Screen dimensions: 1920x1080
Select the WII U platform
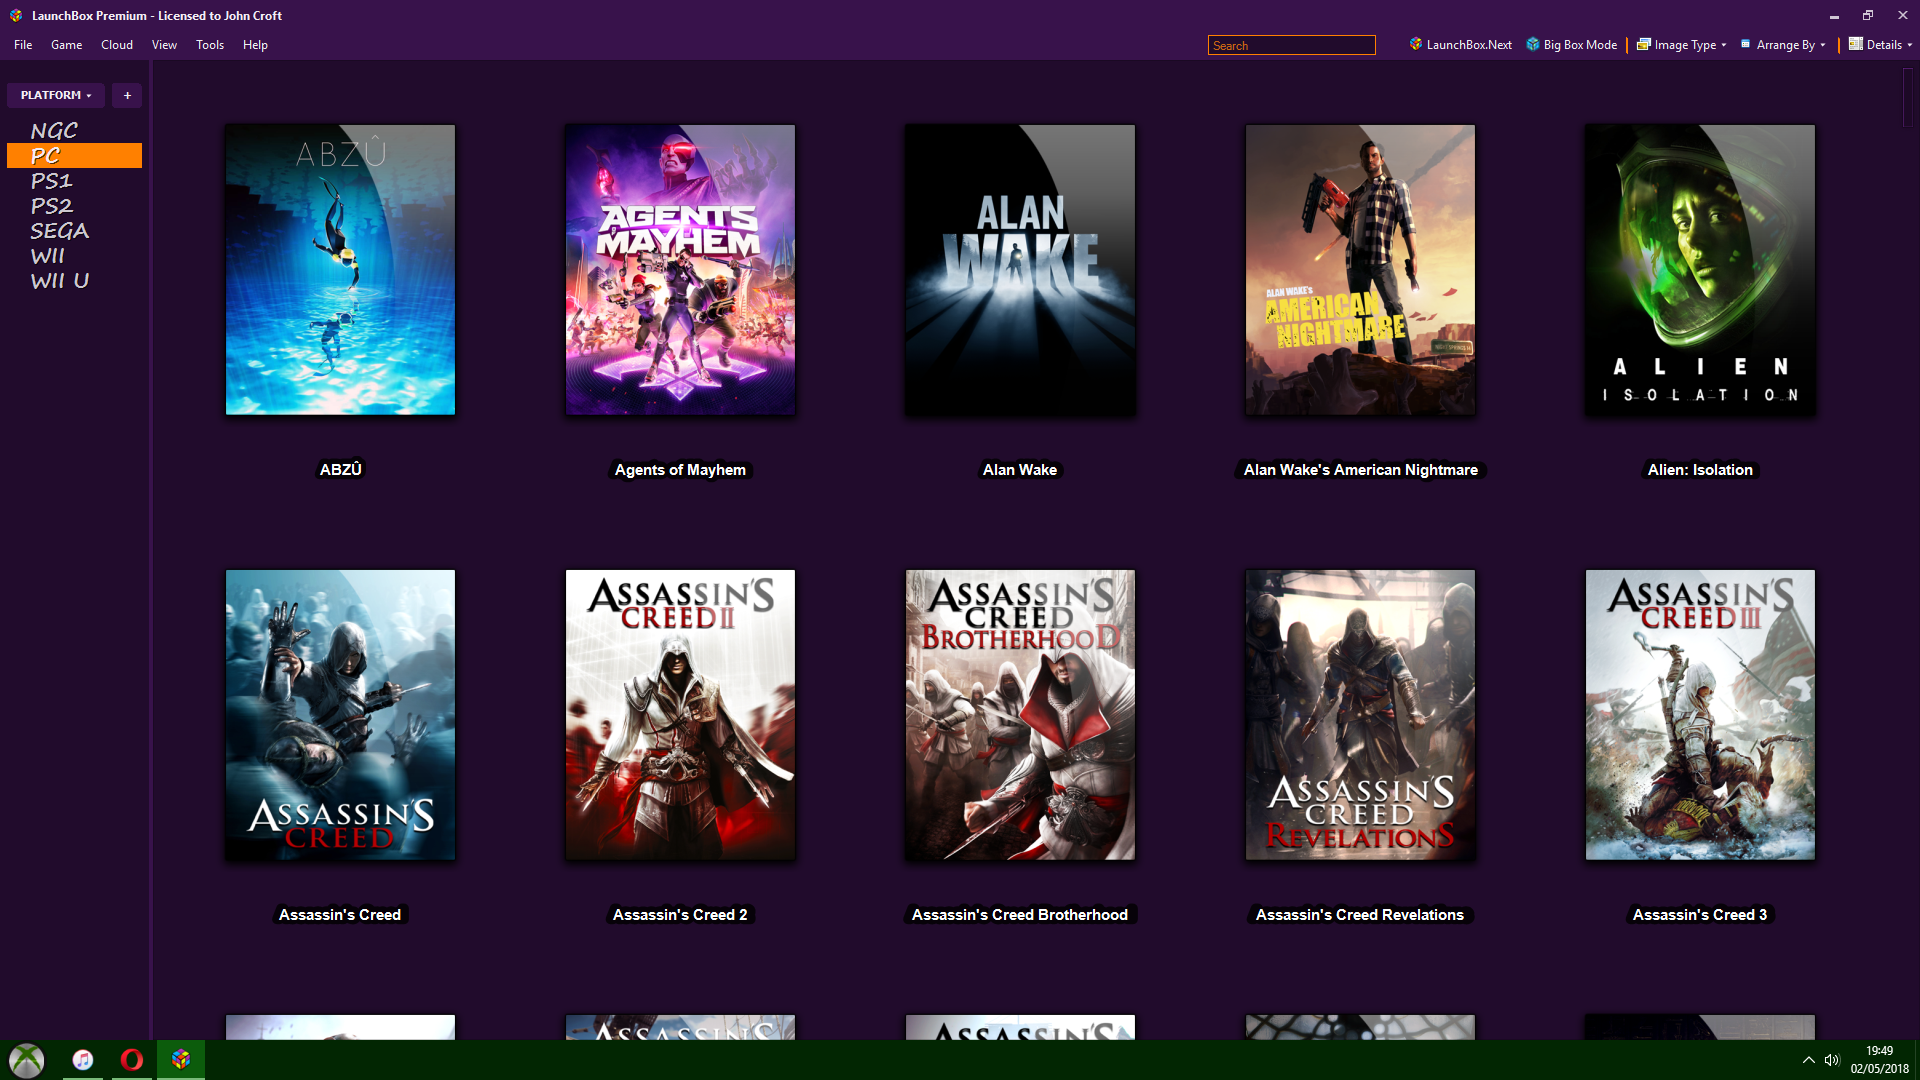tap(74, 281)
